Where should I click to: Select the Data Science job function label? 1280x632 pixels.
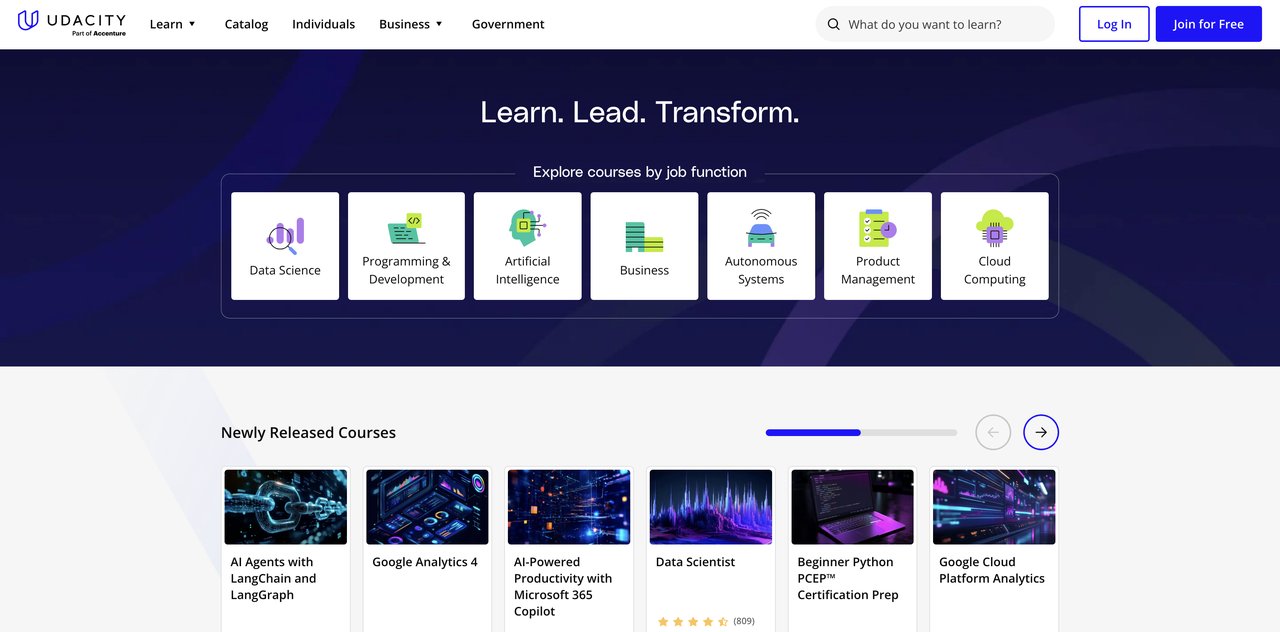(285, 270)
